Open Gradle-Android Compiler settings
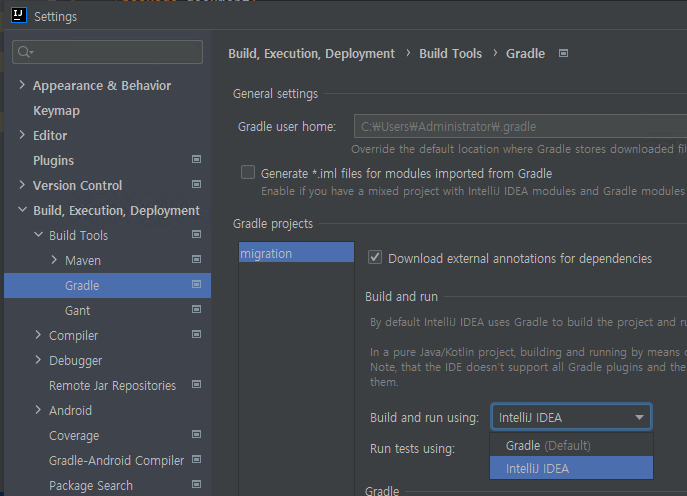This screenshot has height=496, width=687. 117,461
